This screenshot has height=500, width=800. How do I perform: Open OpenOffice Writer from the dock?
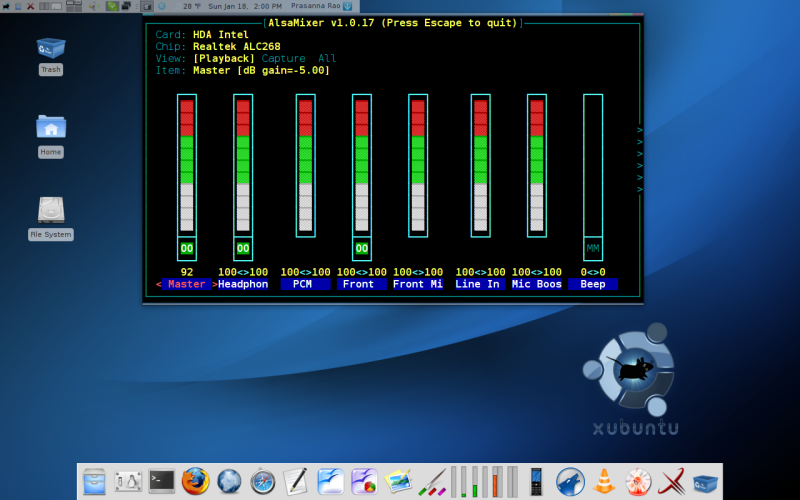(x=331, y=481)
